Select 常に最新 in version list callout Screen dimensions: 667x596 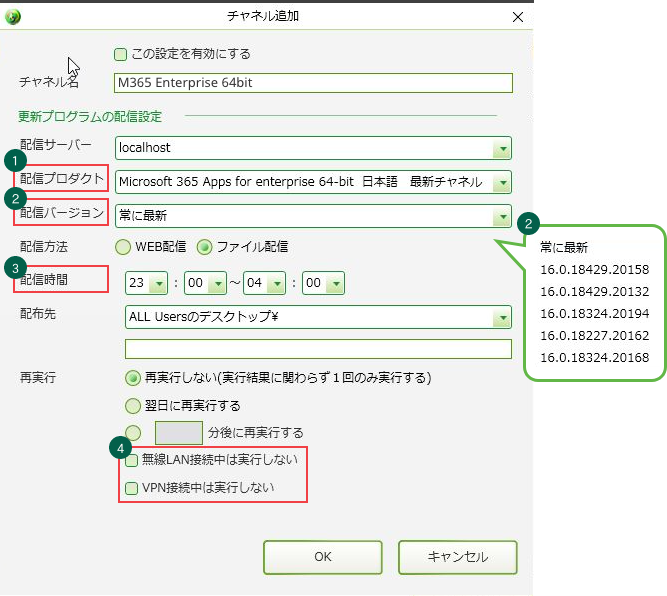(x=564, y=248)
